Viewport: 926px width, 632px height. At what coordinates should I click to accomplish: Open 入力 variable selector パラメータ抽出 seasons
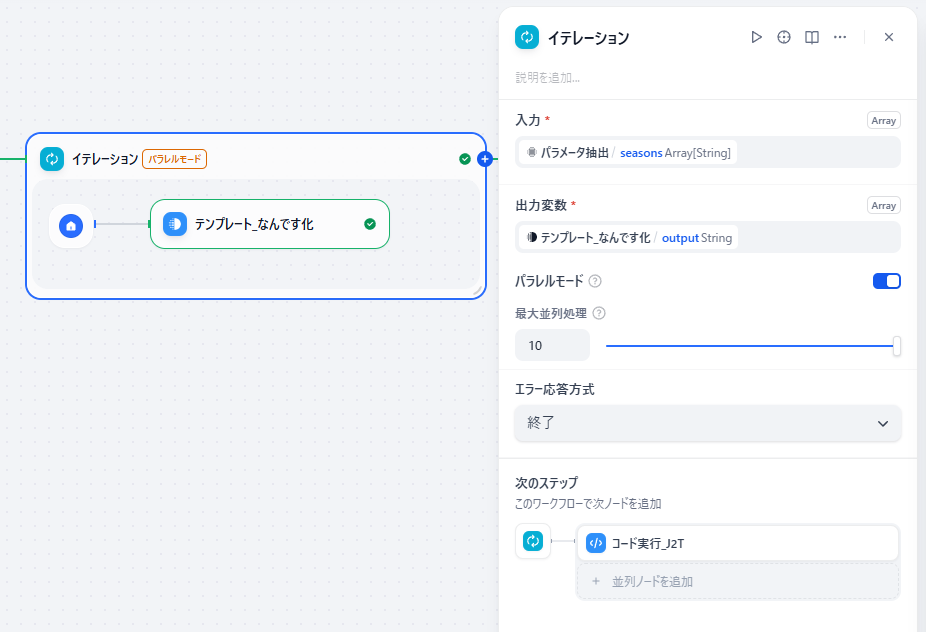pos(707,152)
